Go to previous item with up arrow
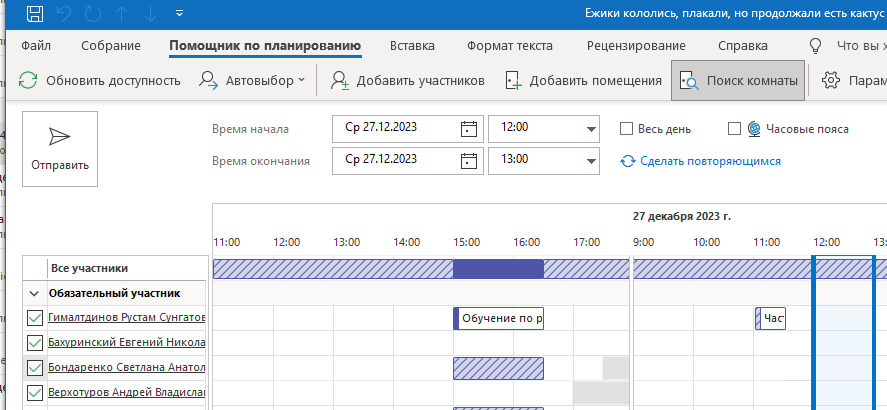 tap(122, 14)
